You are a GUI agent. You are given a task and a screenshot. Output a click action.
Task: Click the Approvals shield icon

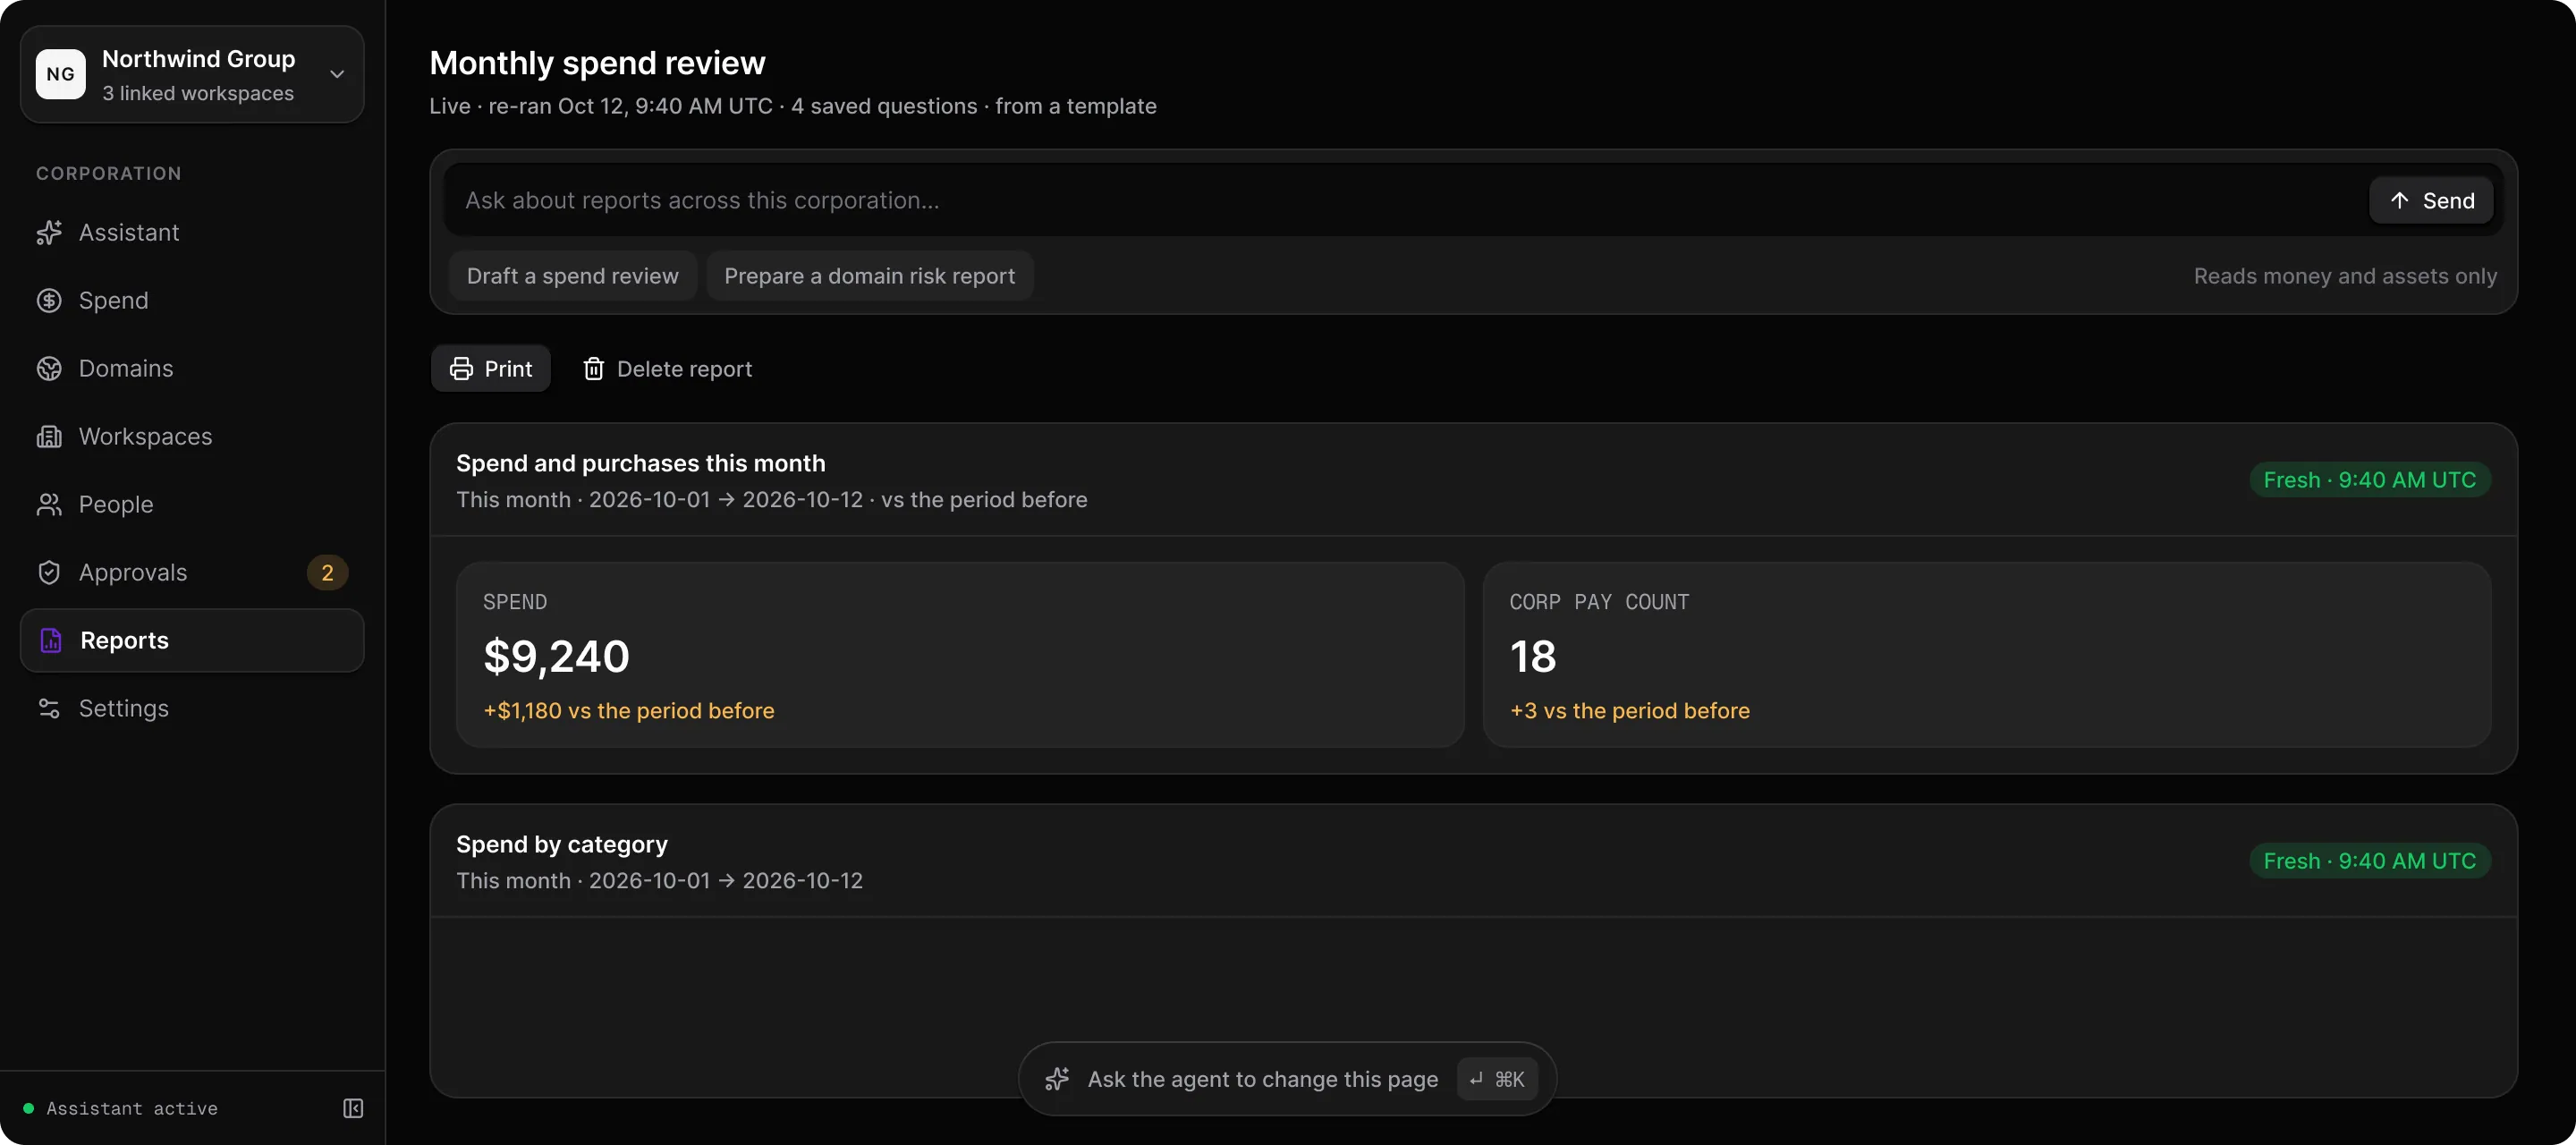pos(49,572)
